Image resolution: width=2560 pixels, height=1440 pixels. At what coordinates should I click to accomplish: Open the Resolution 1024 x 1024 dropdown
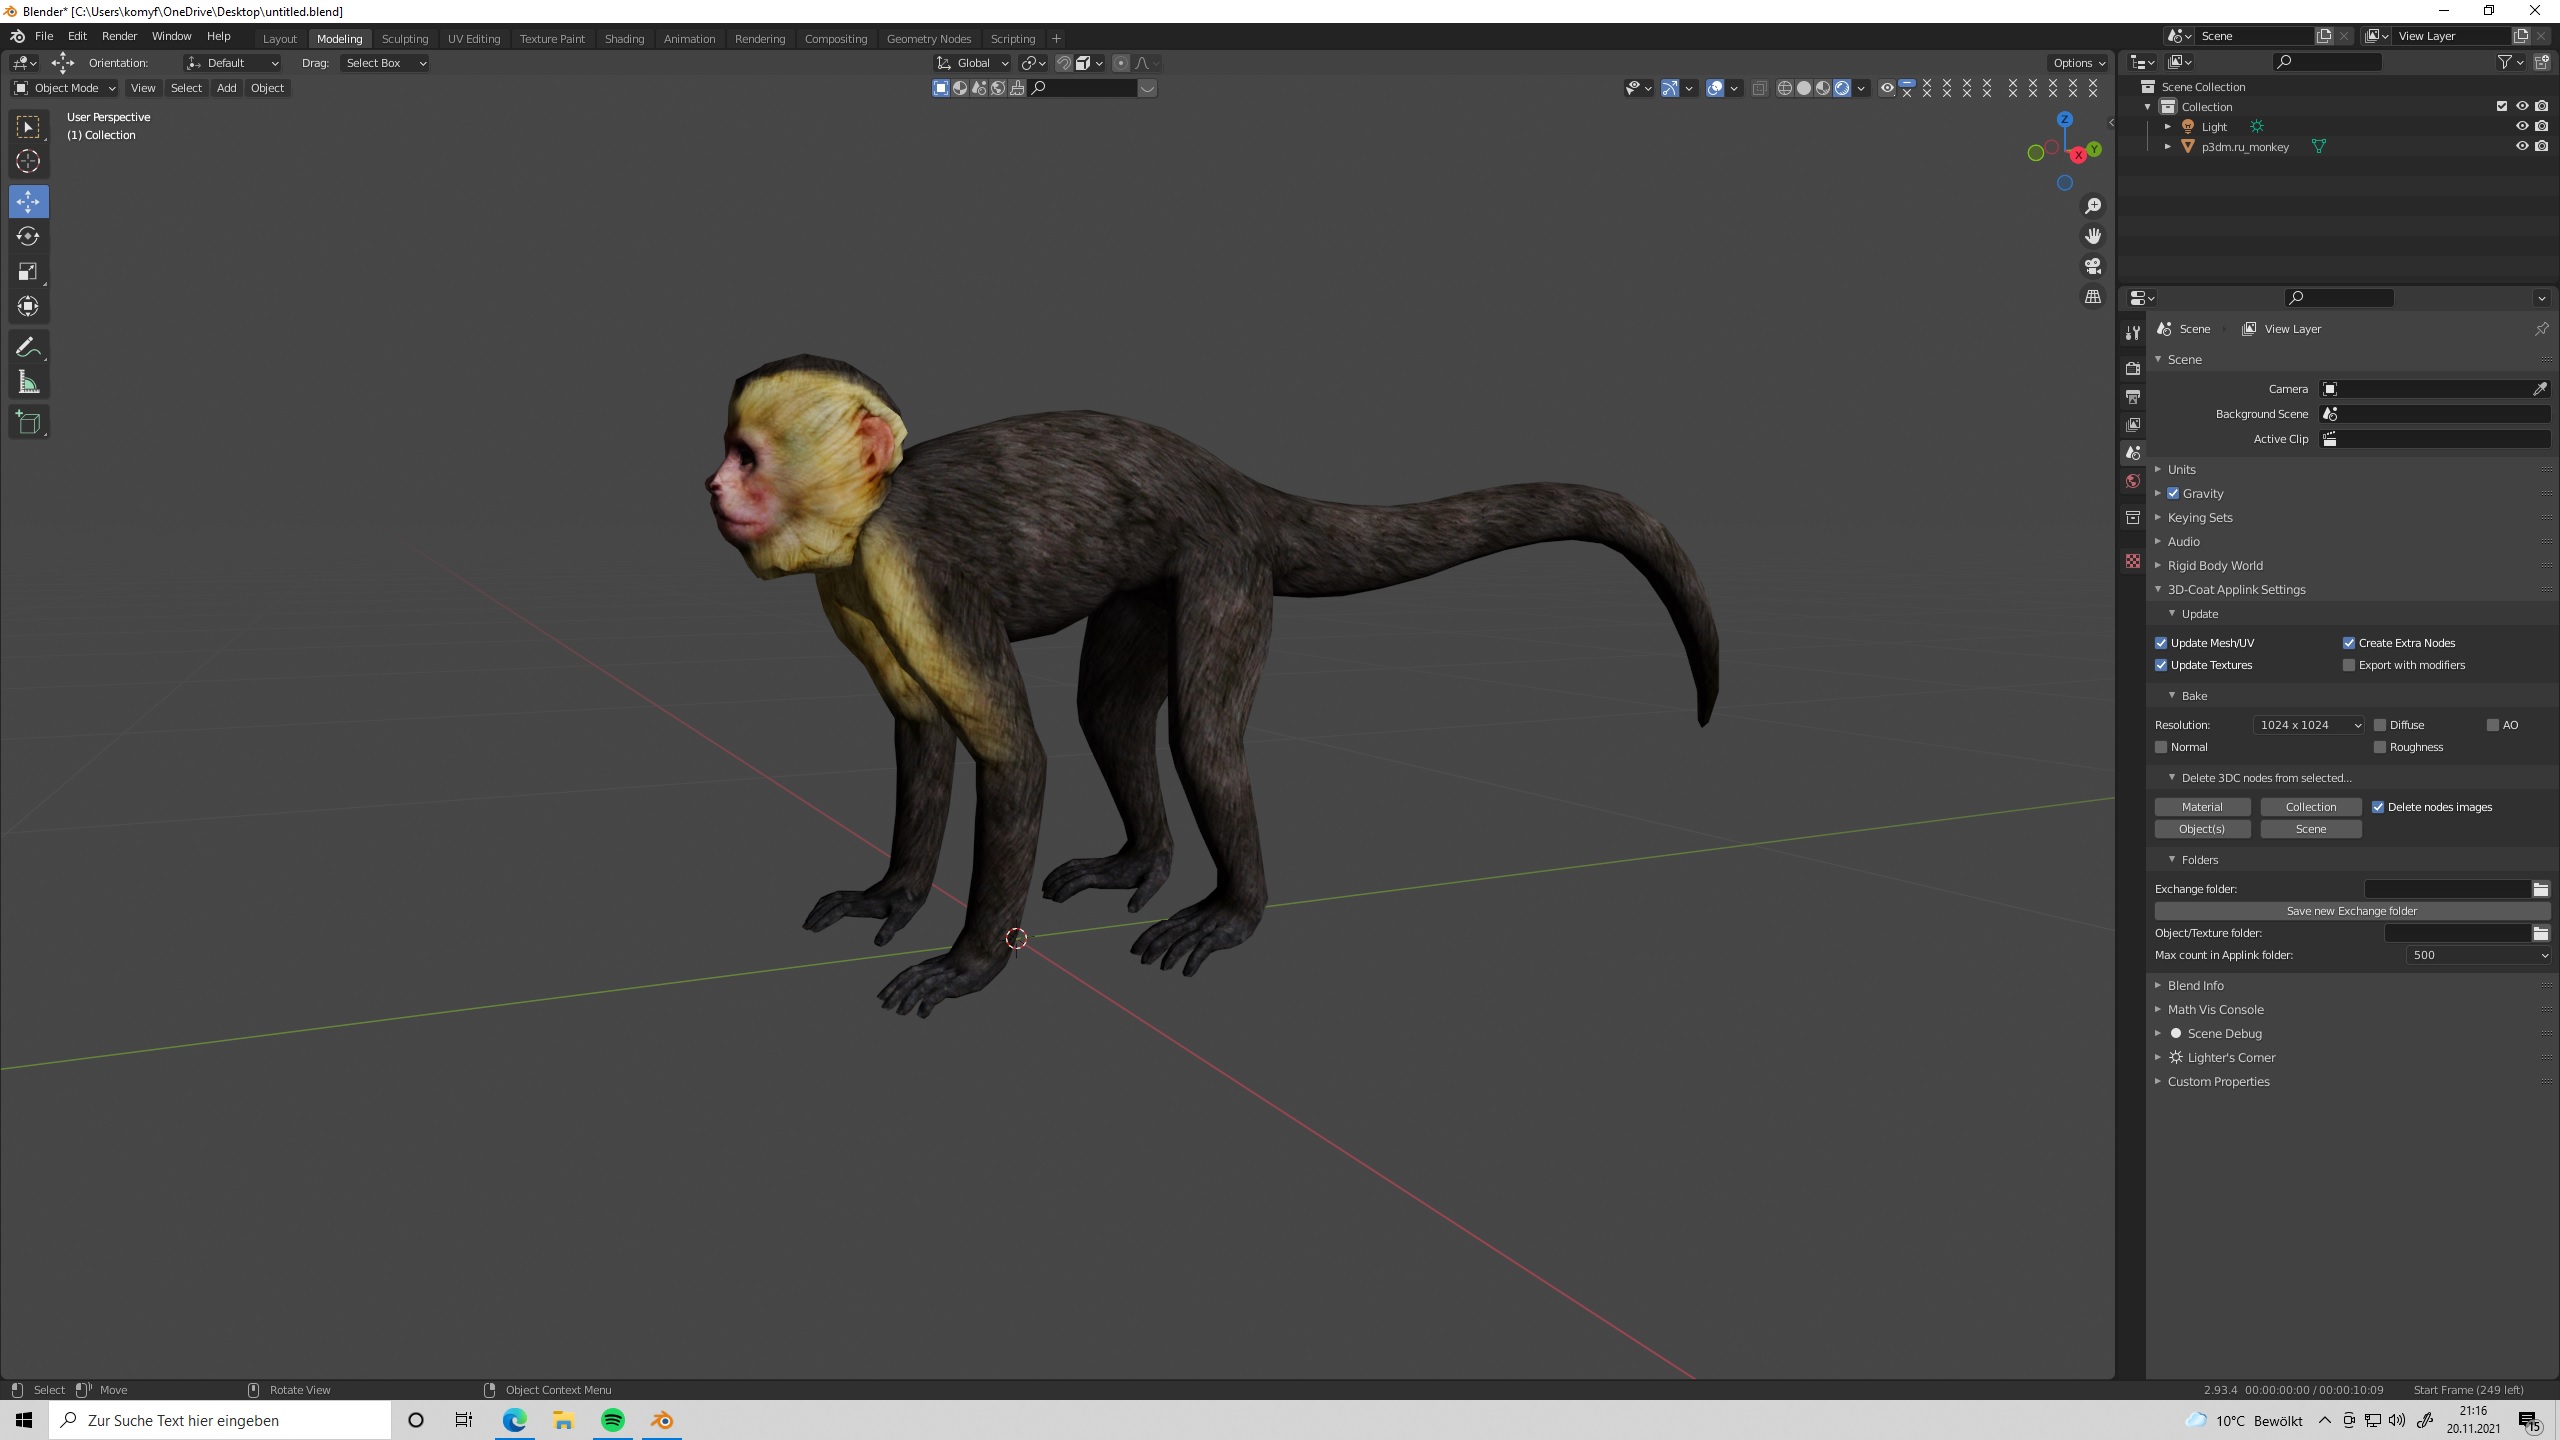[2309, 725]
